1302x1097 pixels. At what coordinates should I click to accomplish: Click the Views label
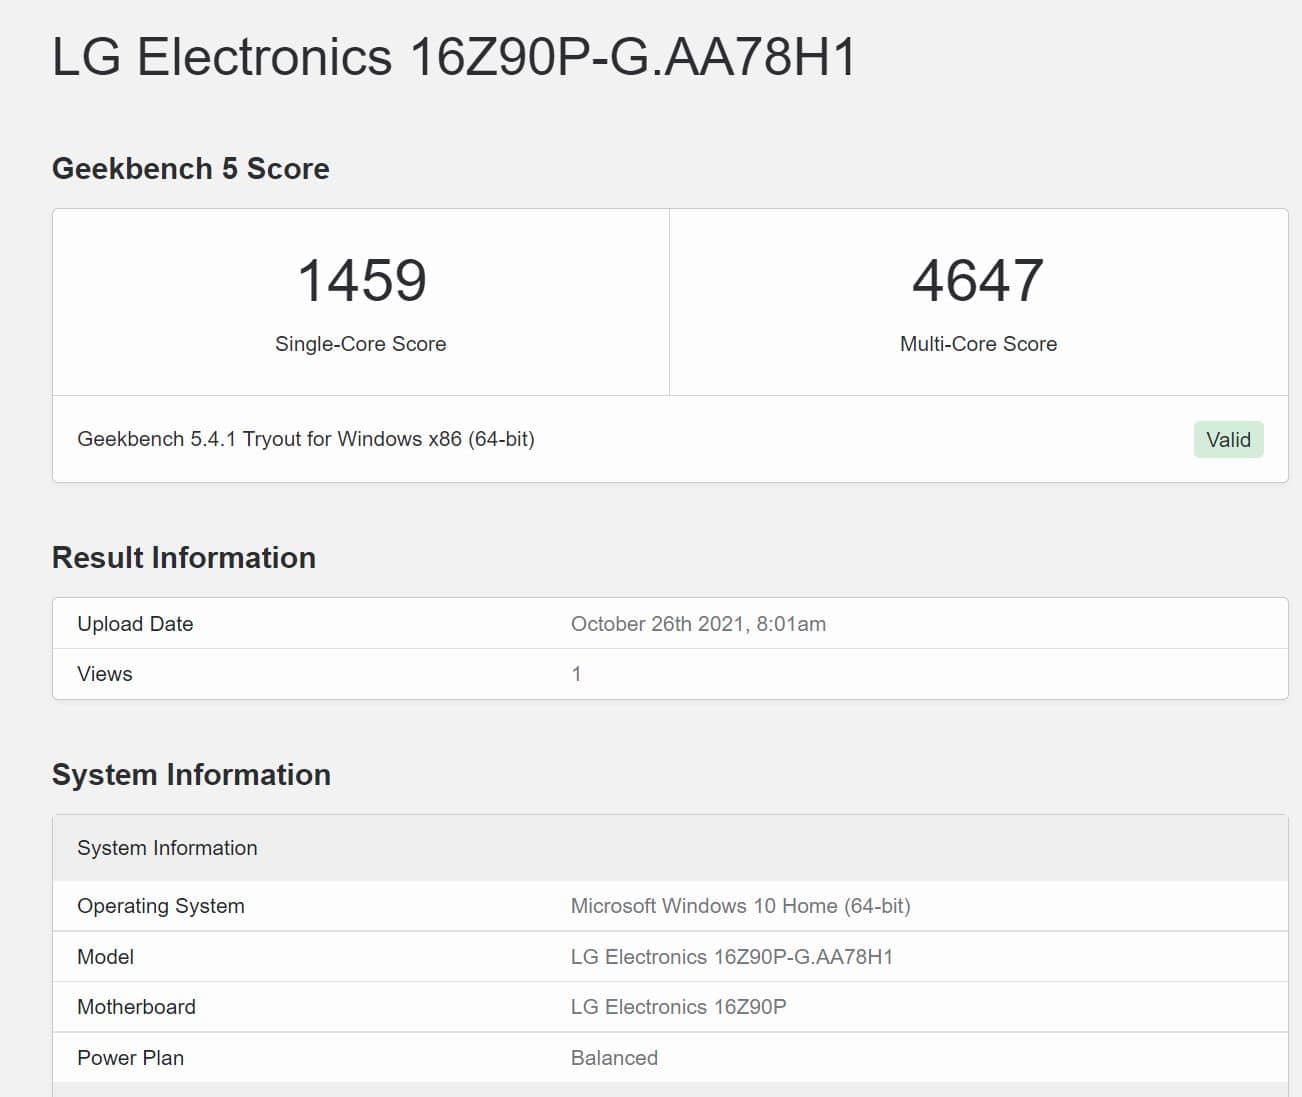click(105, 674)
